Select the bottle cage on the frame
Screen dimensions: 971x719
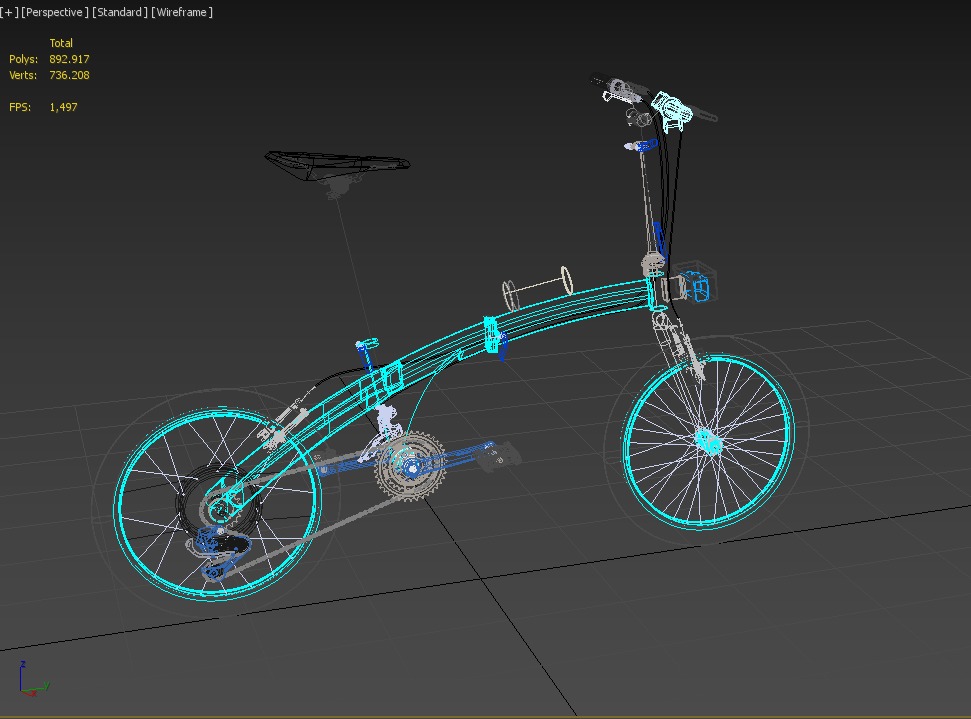tap(538, 288)
